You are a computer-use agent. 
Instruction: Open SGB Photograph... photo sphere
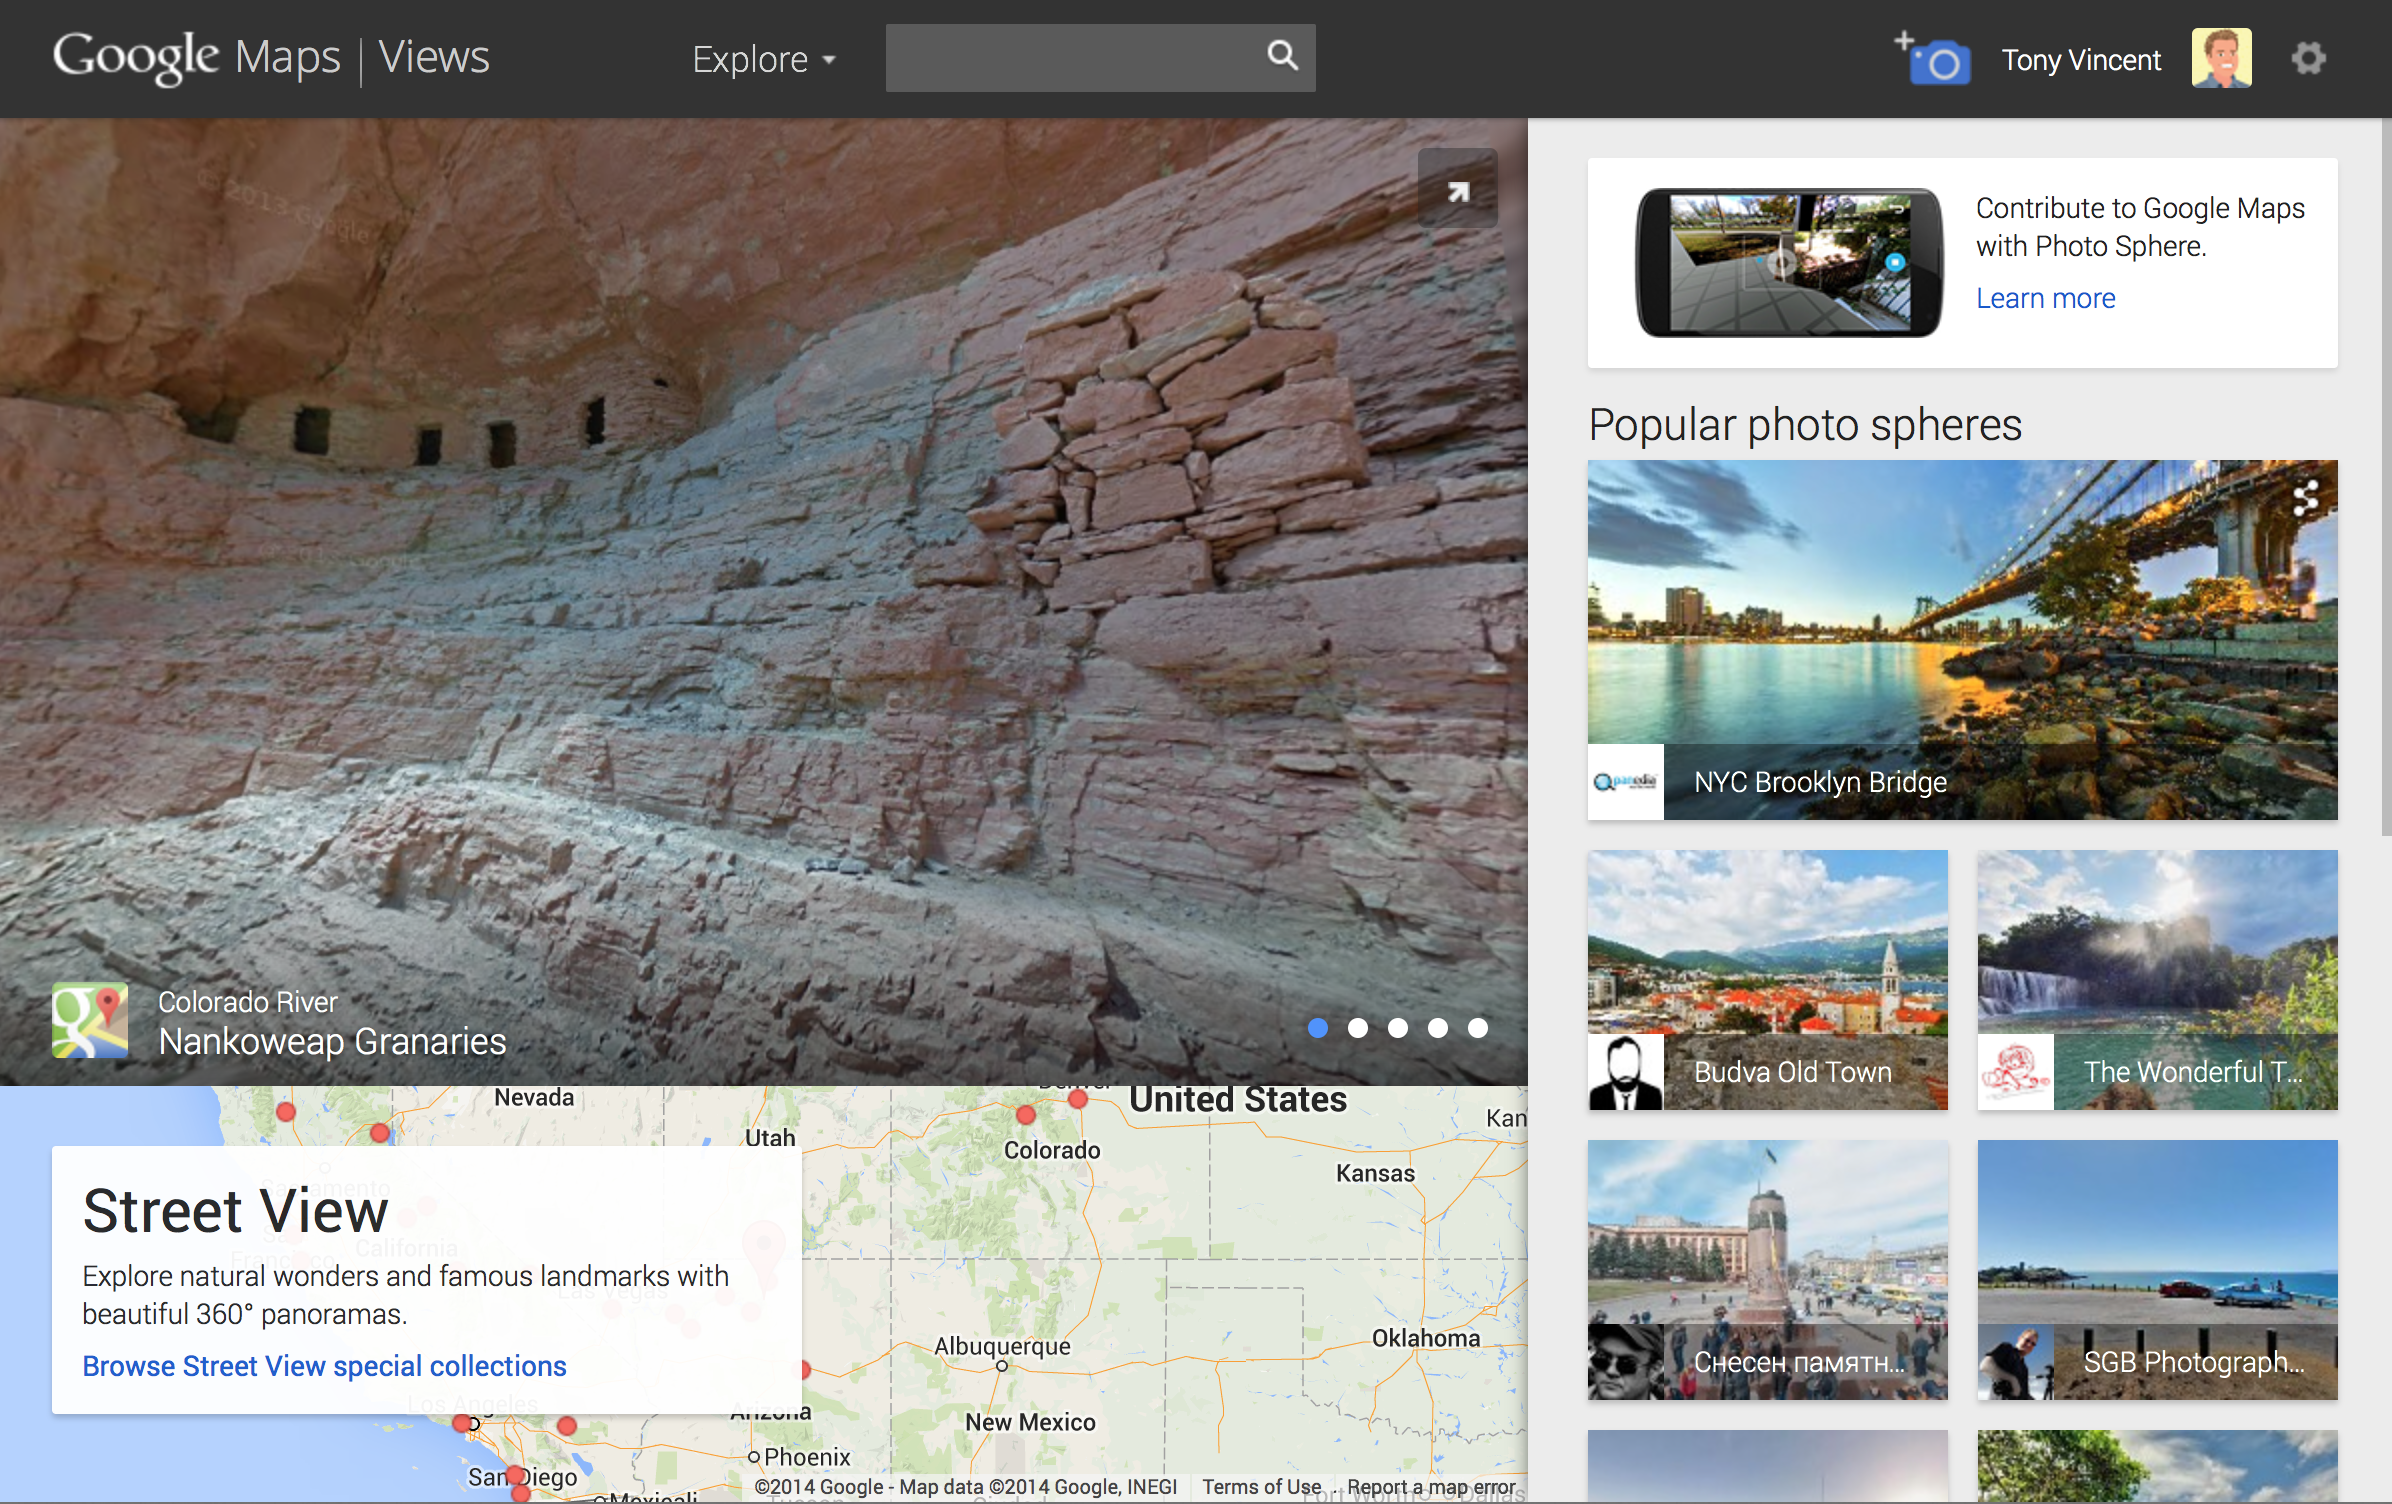click(x=2158, y=1270)
